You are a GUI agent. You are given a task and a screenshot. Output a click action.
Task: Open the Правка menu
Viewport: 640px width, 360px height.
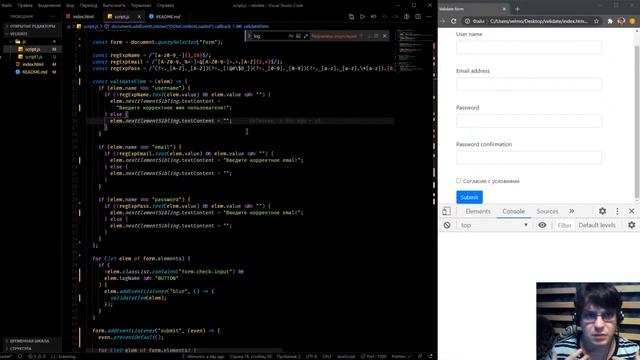(x=25, y=5)
